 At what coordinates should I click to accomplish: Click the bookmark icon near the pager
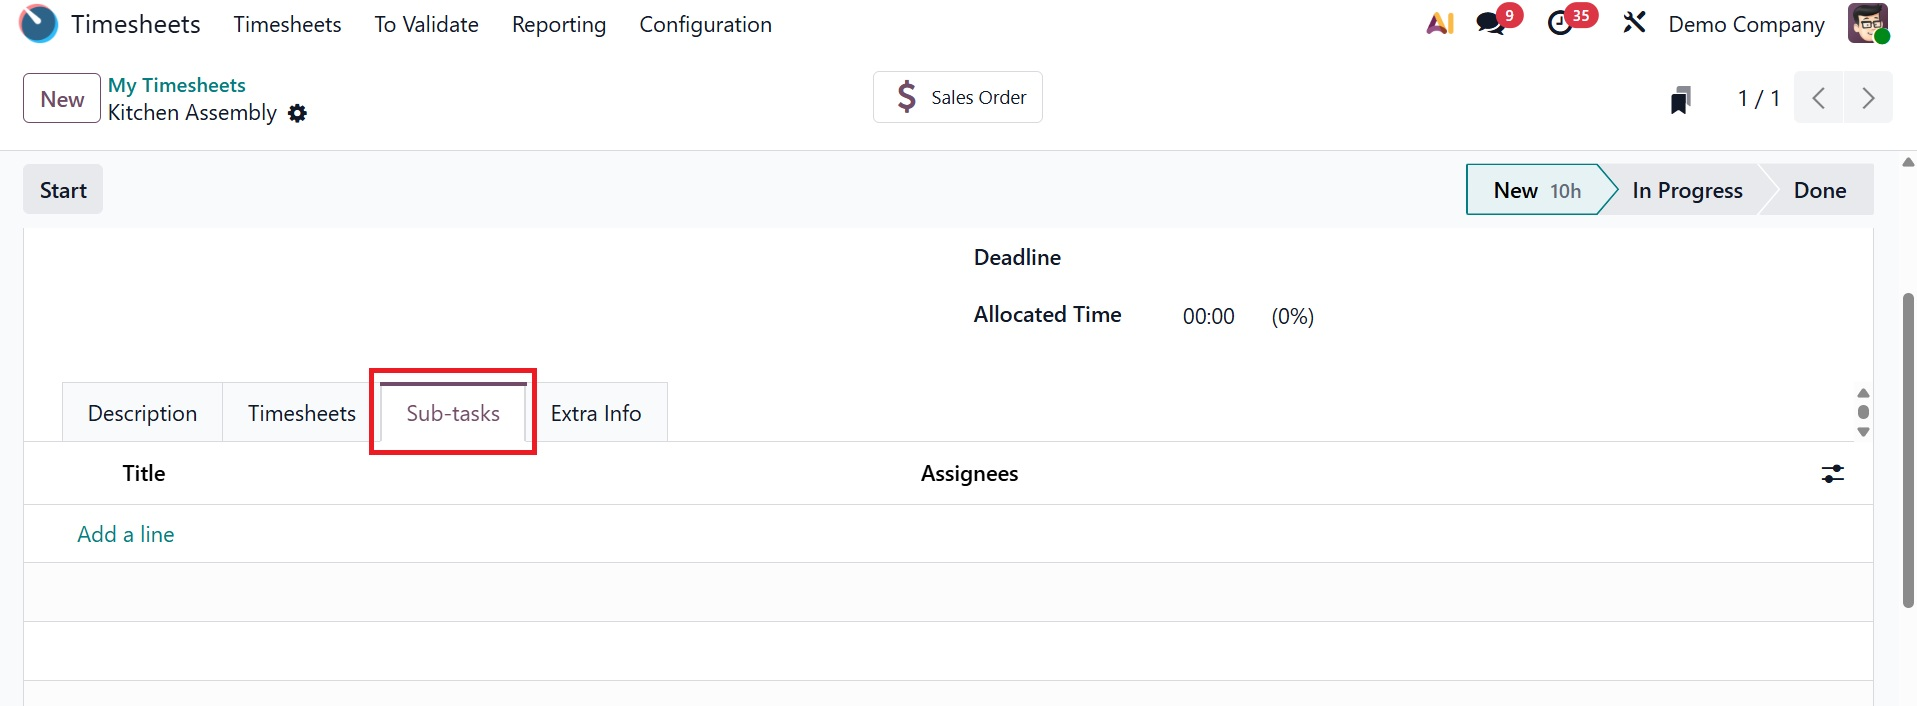pos(1680,99)
